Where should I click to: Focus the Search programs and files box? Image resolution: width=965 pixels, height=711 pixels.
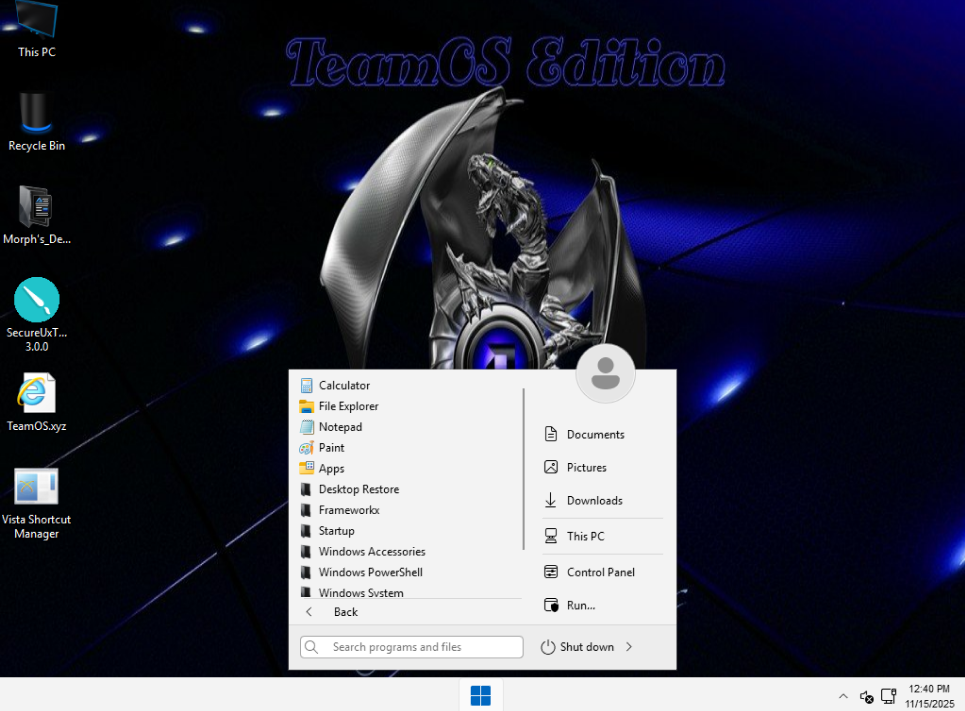tap(412, 647)
